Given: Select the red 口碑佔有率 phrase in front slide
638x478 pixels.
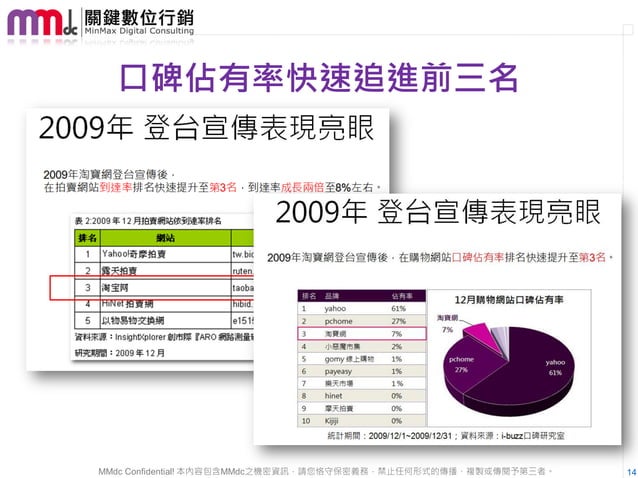Looking at the screenshot, I should tap(478, 258).
